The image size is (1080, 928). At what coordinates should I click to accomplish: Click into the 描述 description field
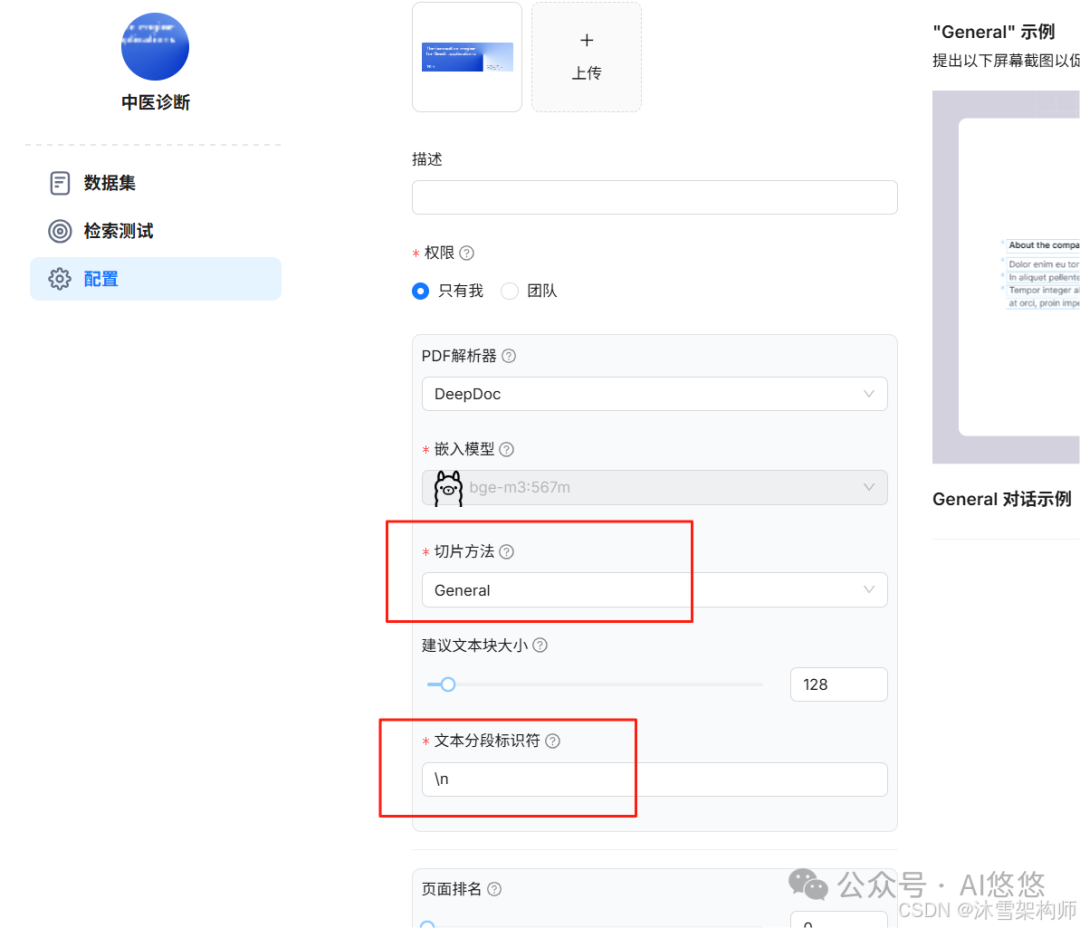pyautogui.click(x=654, y=198)
